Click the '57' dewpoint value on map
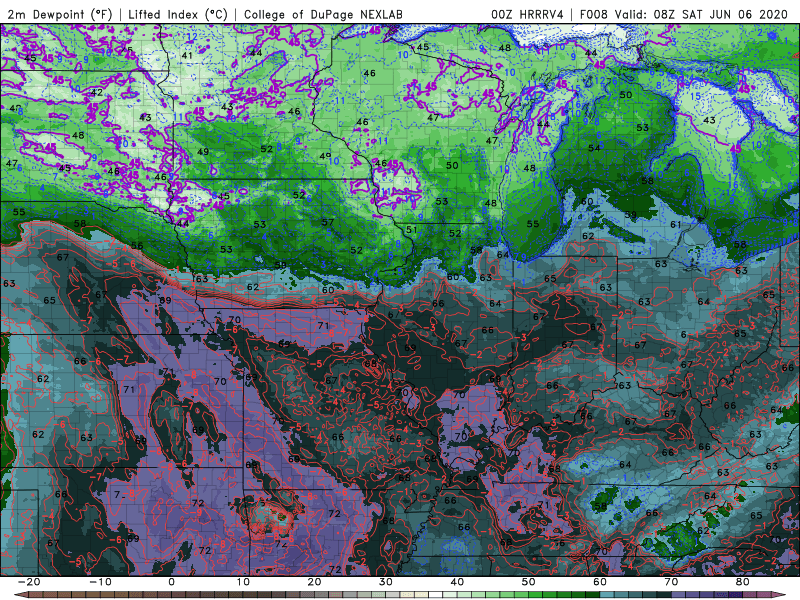Screen dimensions: 800x600 [x=328, y=222]
